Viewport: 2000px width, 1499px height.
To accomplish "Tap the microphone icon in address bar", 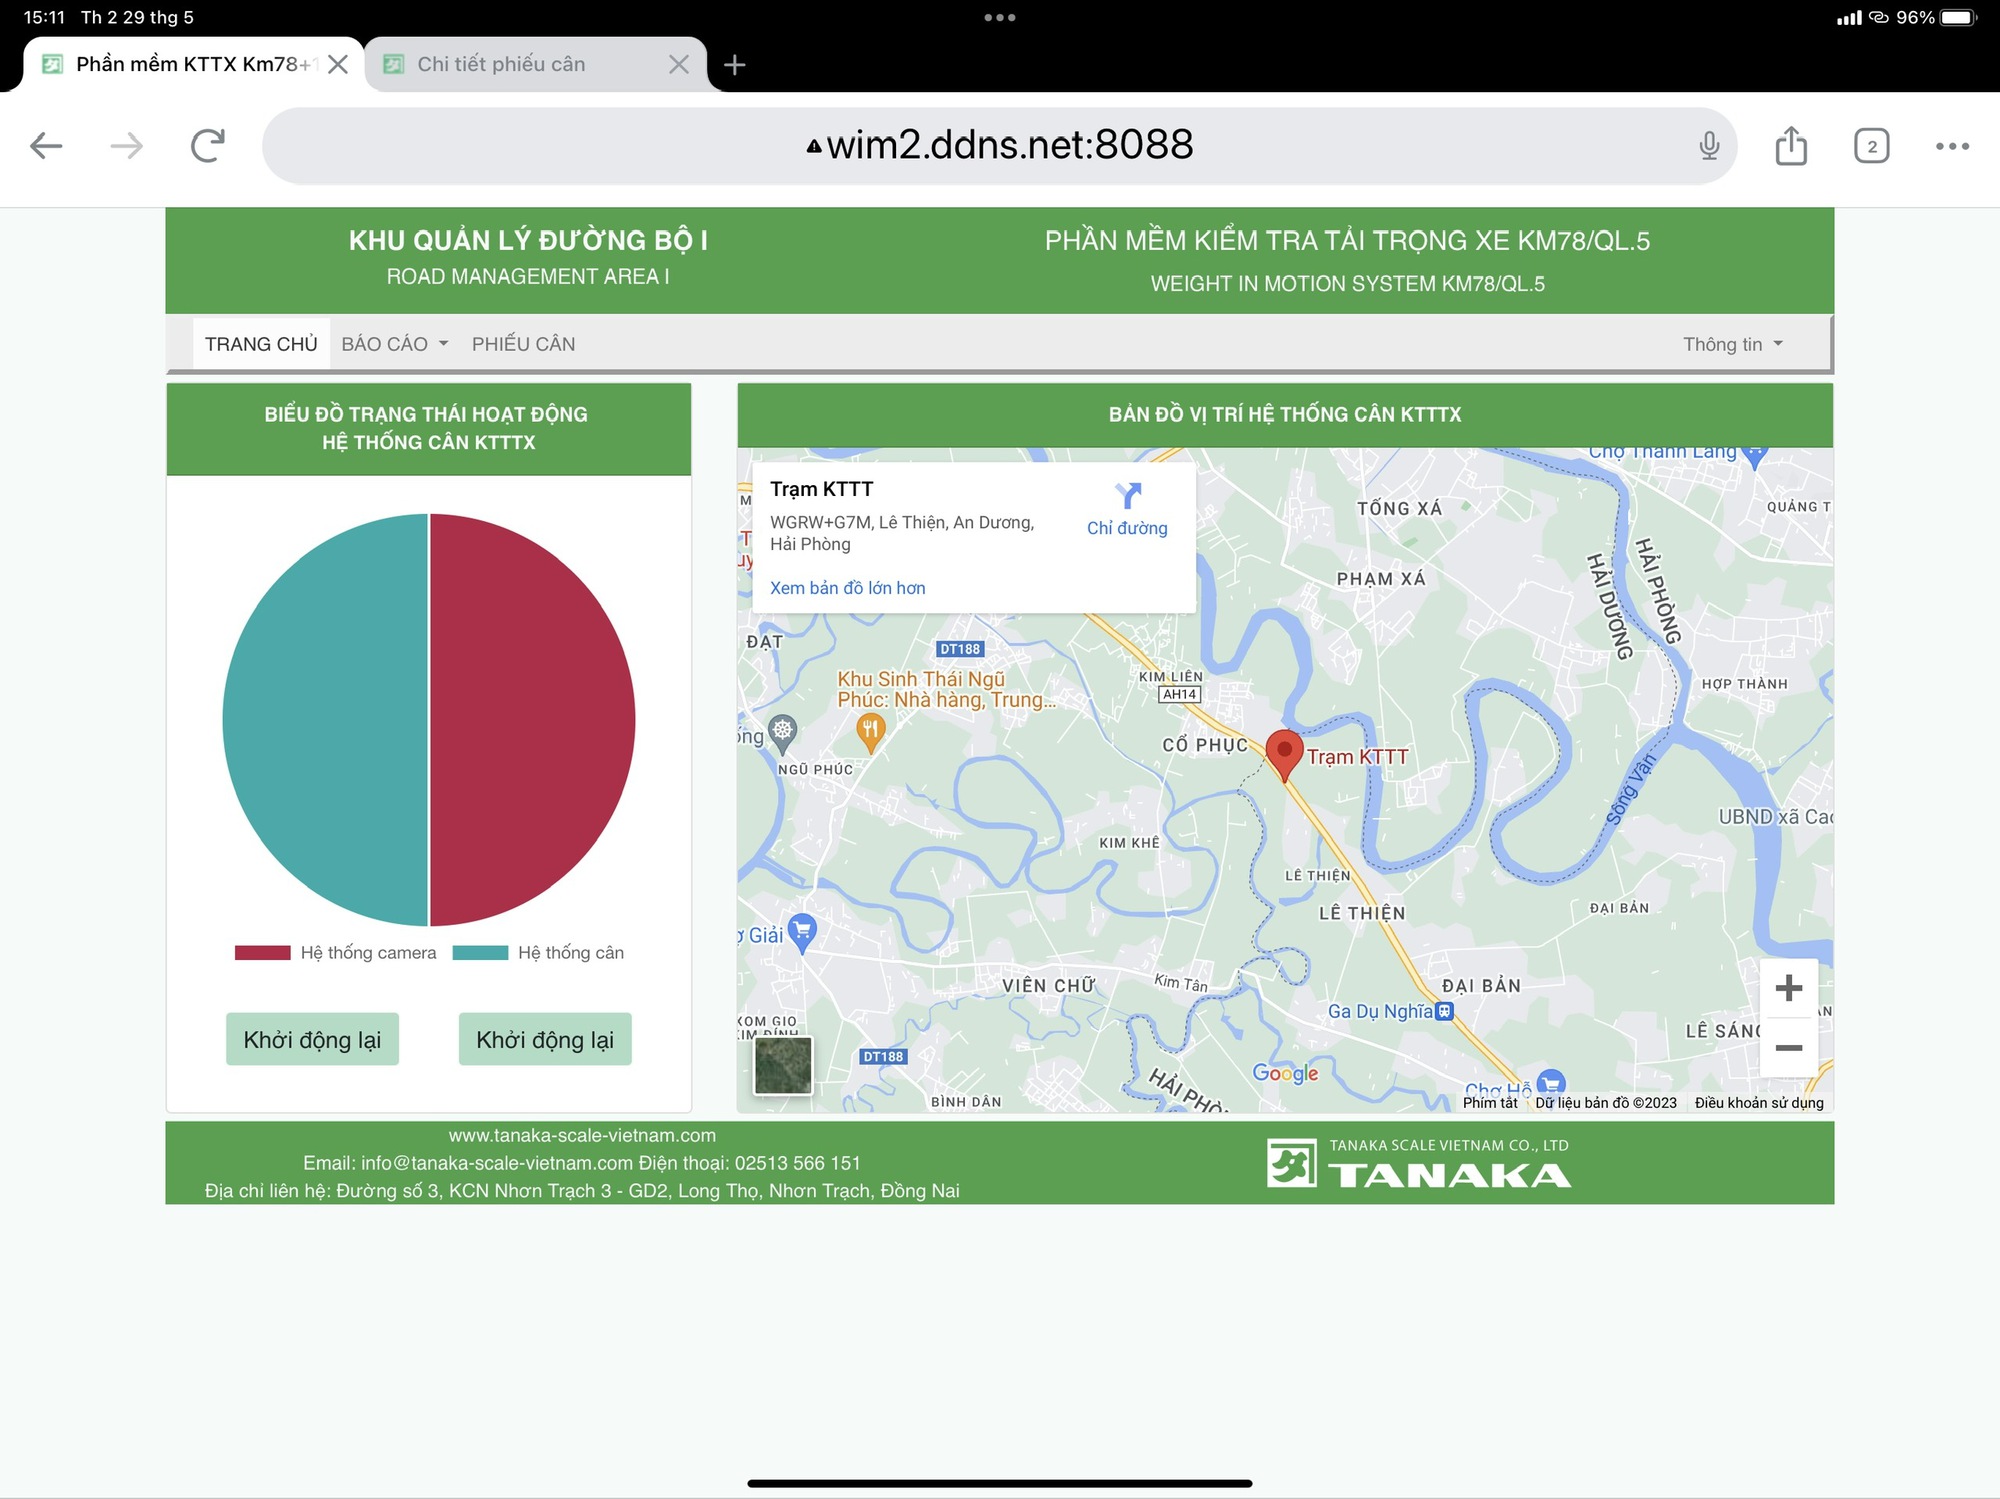I will point(1709,146).
